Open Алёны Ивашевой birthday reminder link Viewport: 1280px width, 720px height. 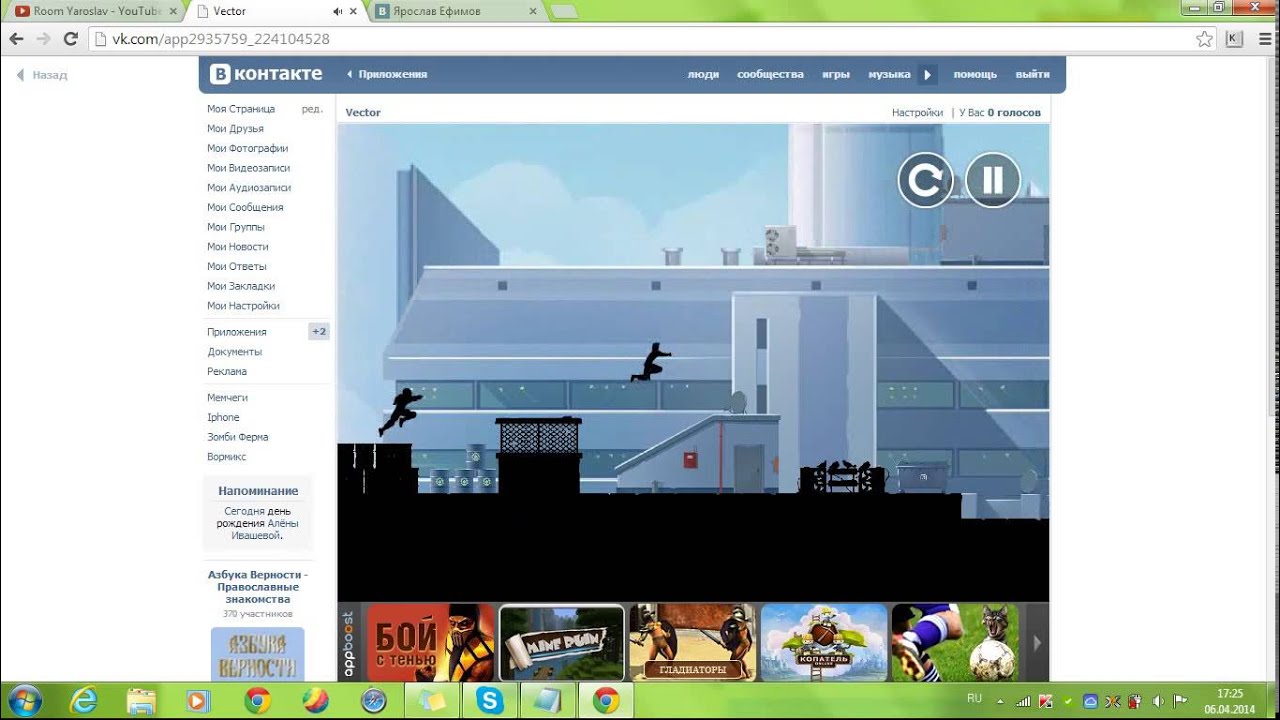click(265, 529)
